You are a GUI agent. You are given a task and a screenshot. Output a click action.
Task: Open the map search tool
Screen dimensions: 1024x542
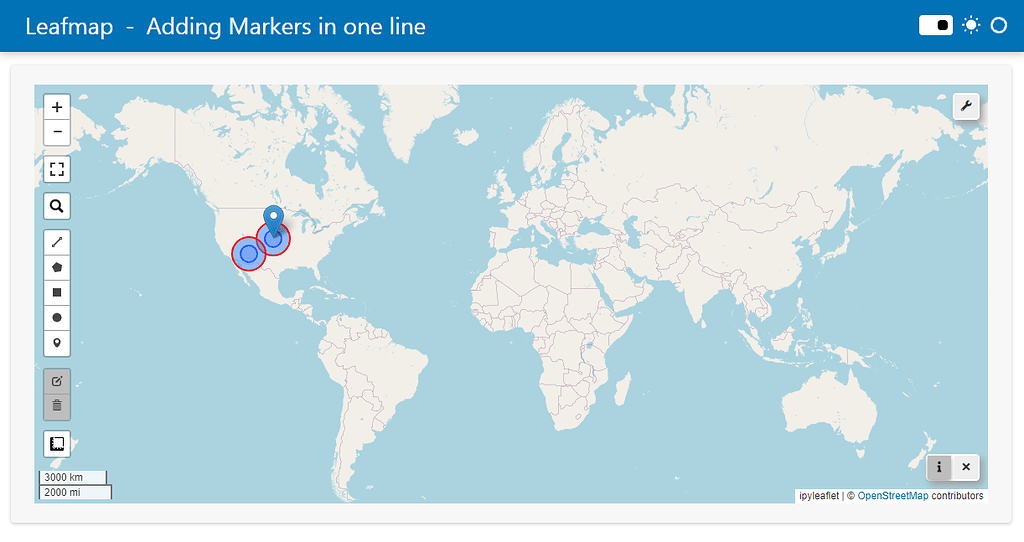[x=57, y=206]
